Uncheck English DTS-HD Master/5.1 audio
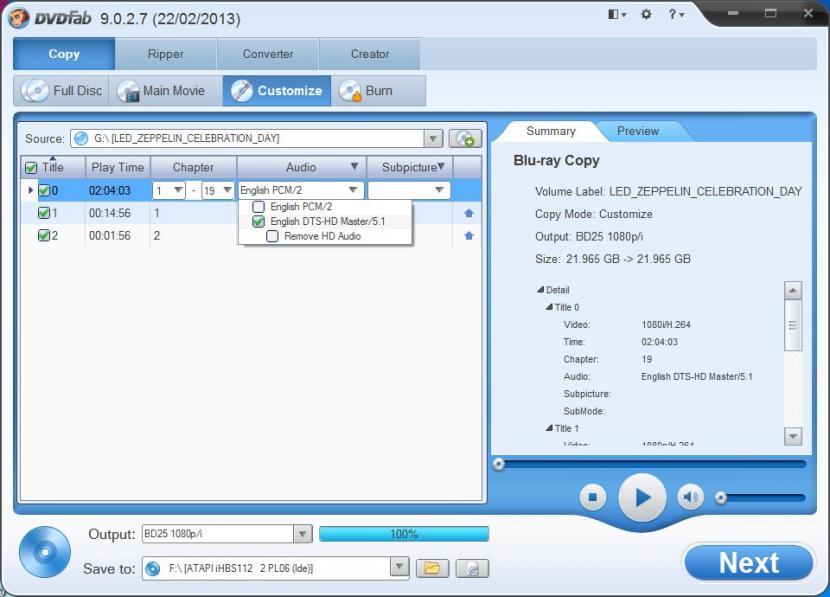 [258, 222]
